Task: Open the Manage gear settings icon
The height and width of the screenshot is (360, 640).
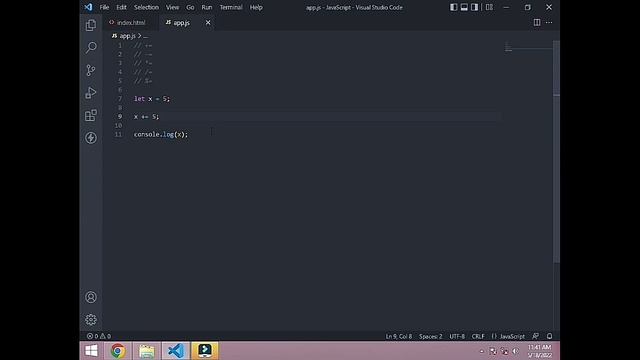Action: [x=91, y=320]
